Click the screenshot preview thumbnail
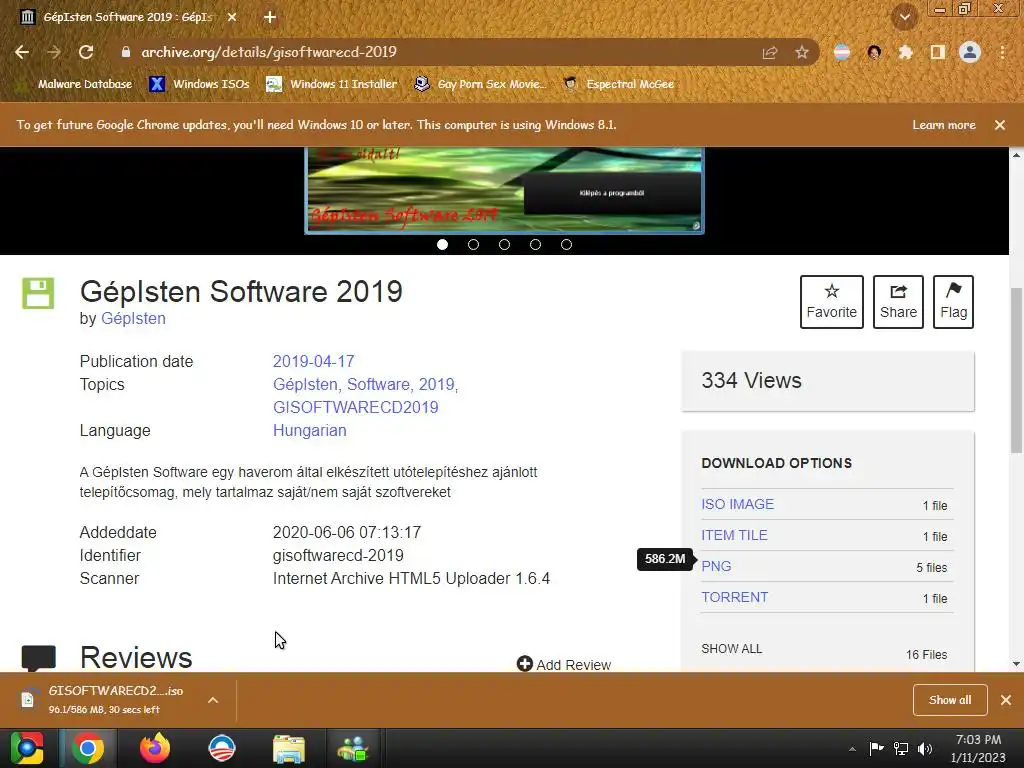1024x768 pixels. coord(504,190)
